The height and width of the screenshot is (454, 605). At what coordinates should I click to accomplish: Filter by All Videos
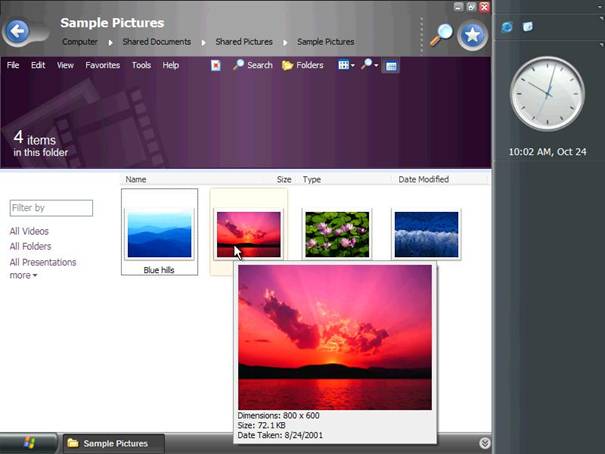point(29,231)
